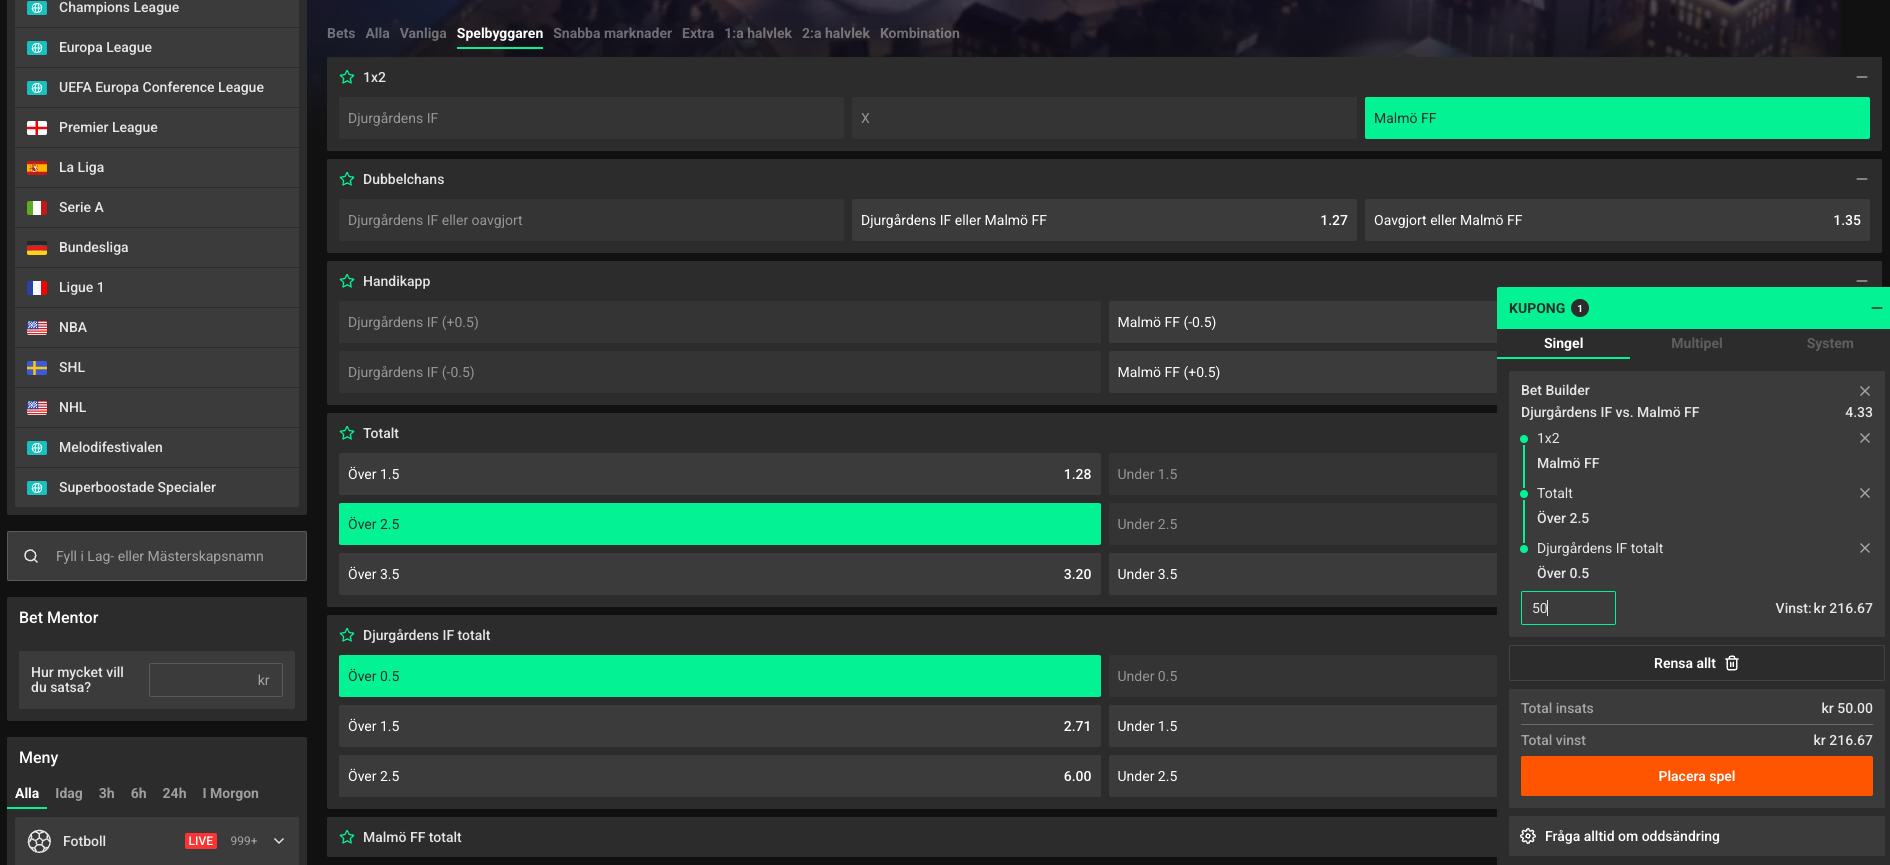This screenshot has height=865, width=1890.
Task: Deselect Över 2.5 in Totalt
Action: coord(720,524)
